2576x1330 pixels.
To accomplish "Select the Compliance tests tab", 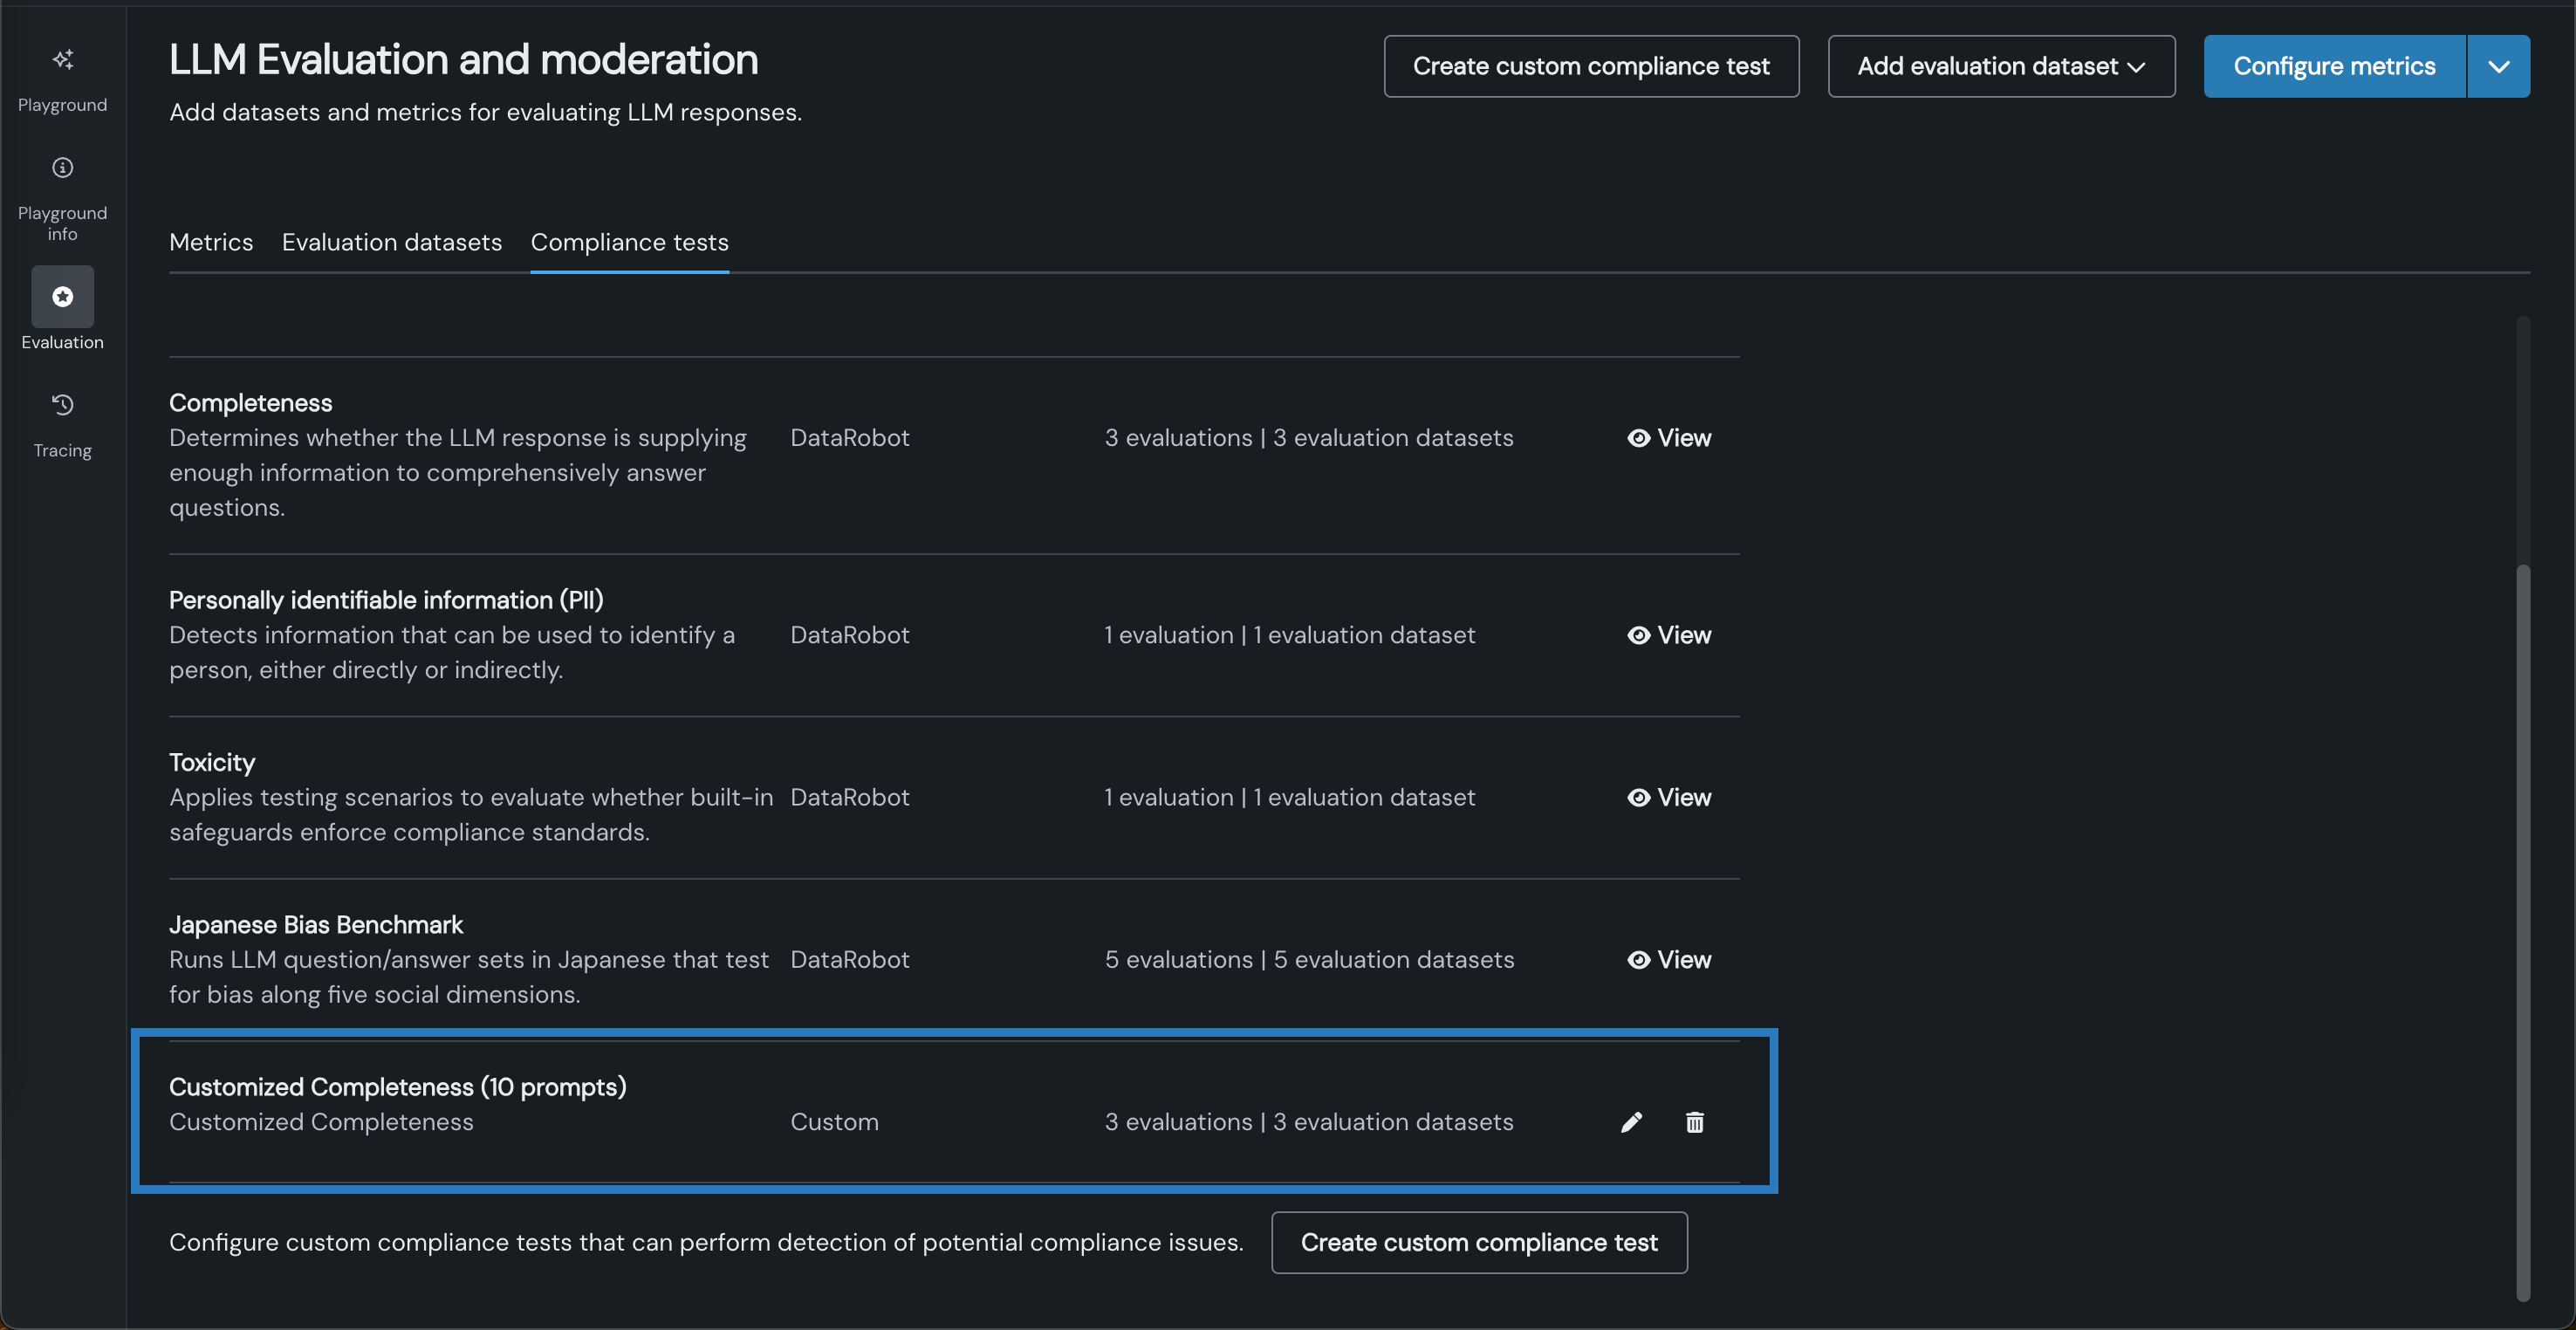I will [x=629, y=242].
